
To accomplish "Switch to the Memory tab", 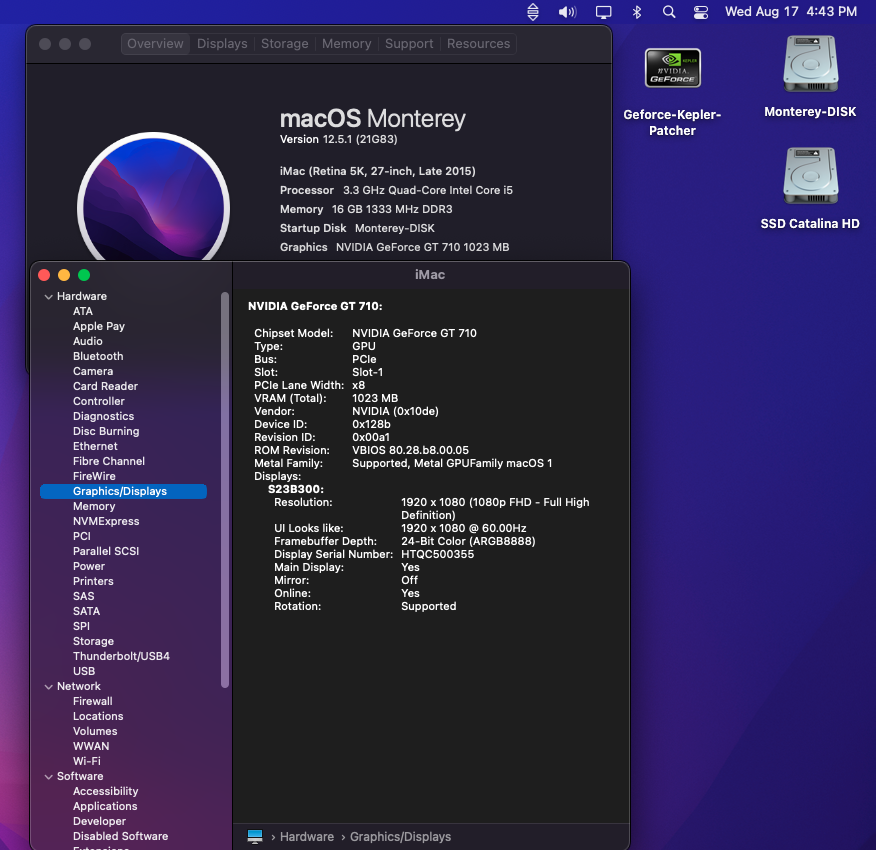I will [x=346, y=44].
